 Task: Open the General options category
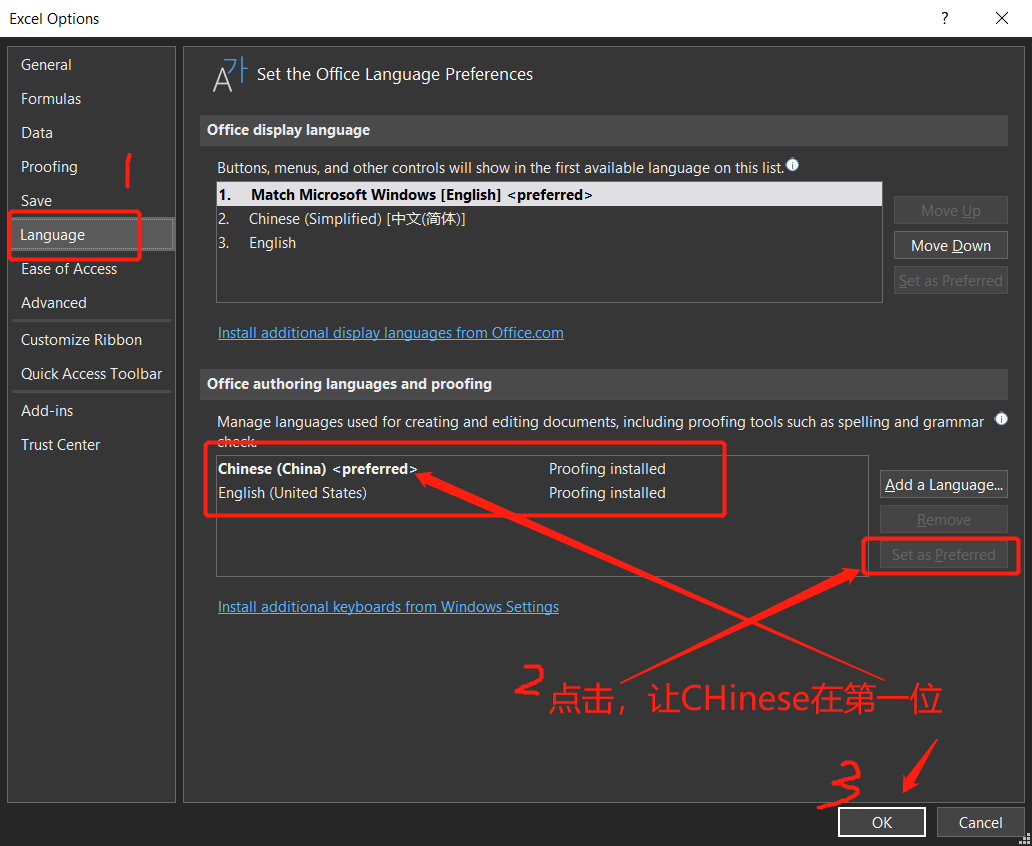coord(92,65)
